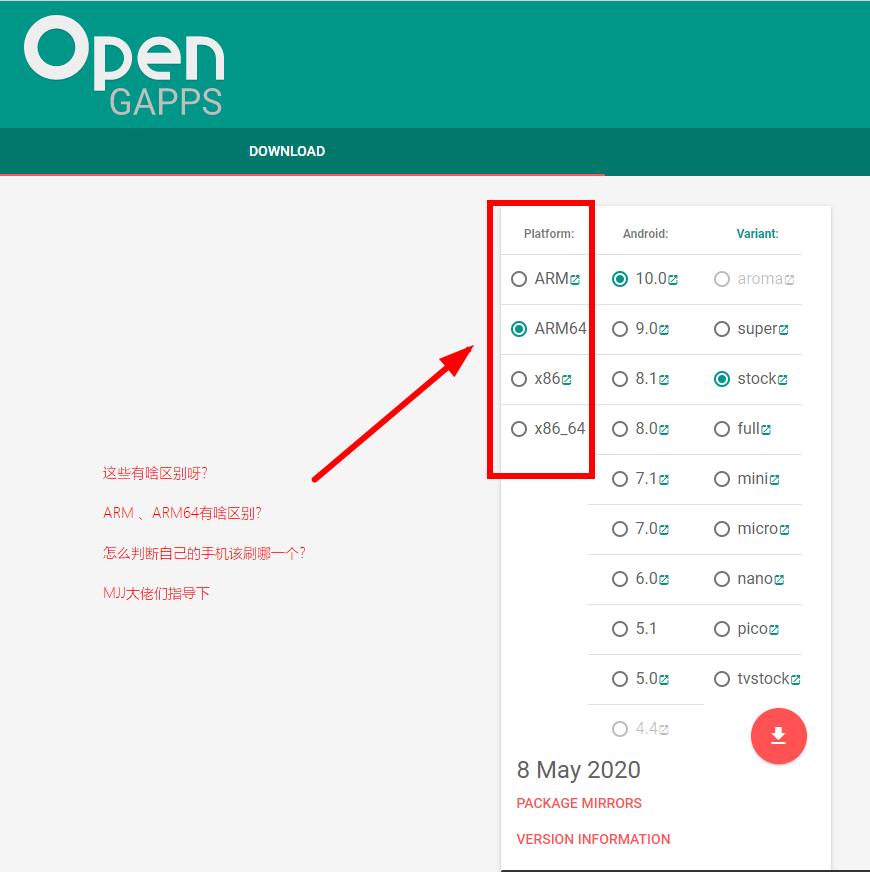
Task: Open the tvstock variant info link icon
Action: click(795, 680)
